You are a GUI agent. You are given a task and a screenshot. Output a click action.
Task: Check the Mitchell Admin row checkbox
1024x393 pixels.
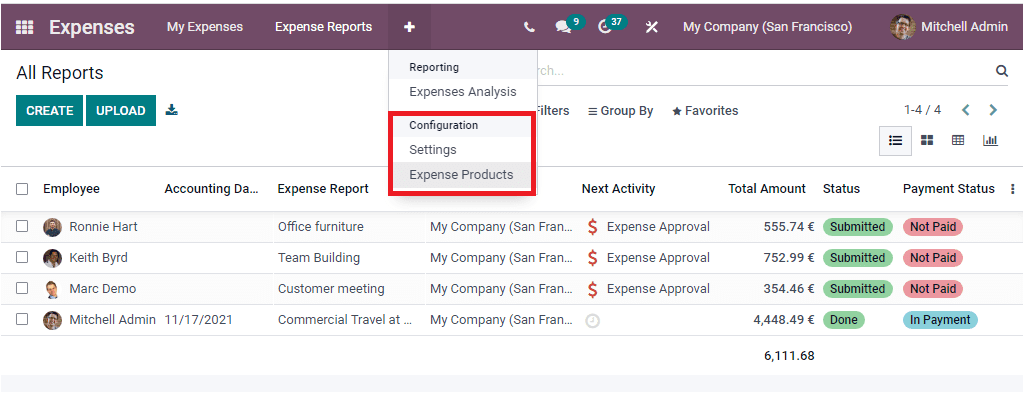click(22, 319)
